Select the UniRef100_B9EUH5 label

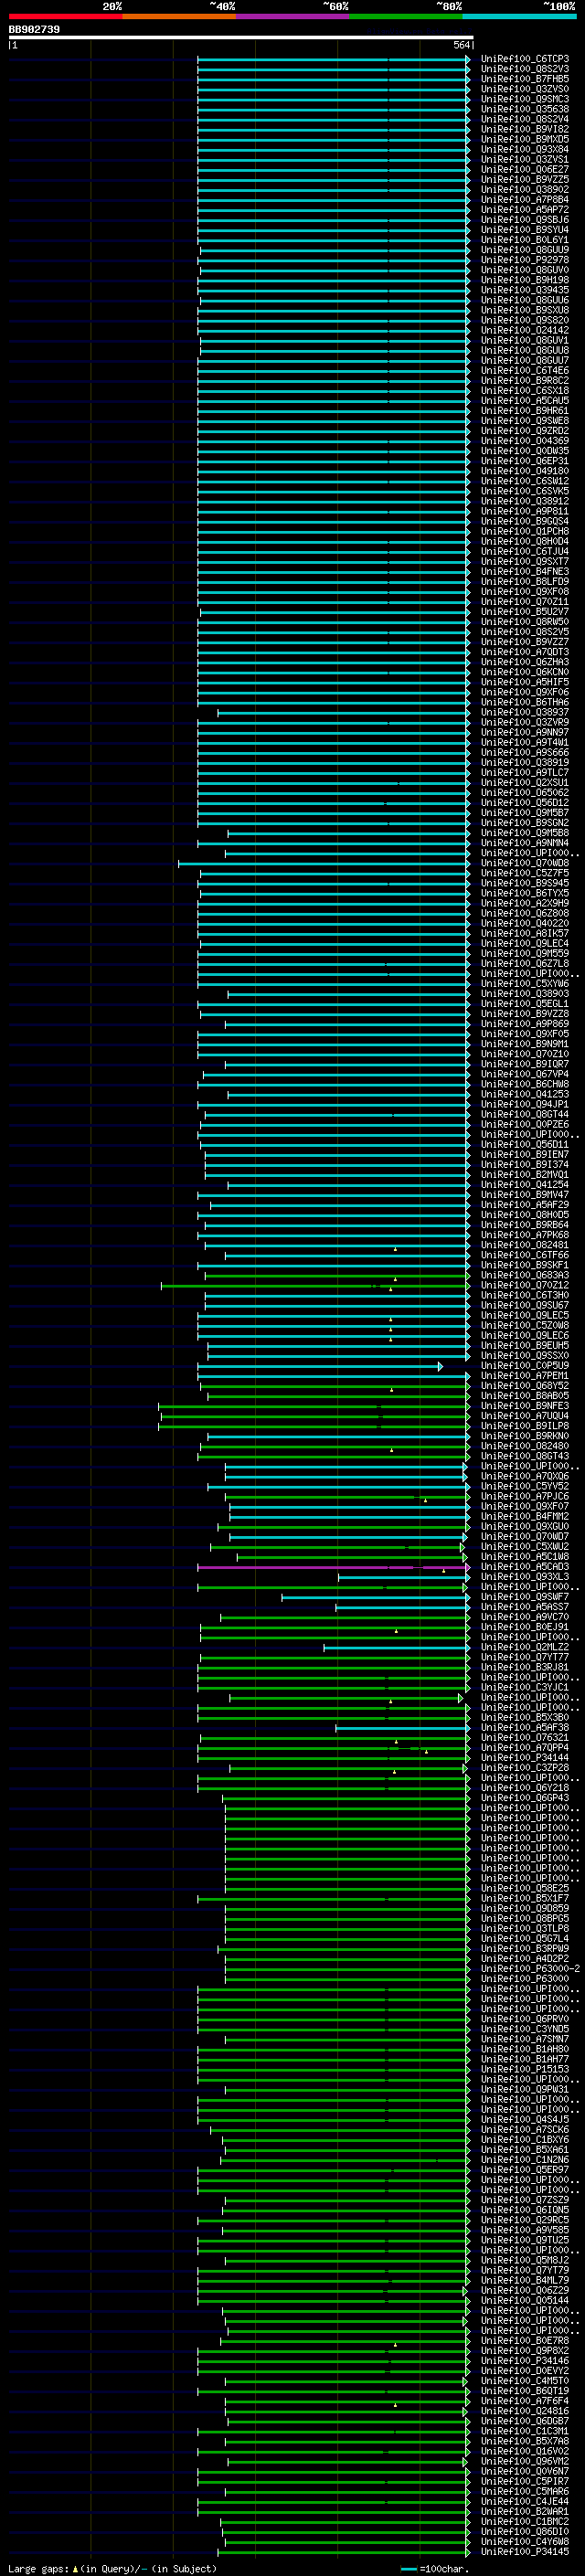524,1346
